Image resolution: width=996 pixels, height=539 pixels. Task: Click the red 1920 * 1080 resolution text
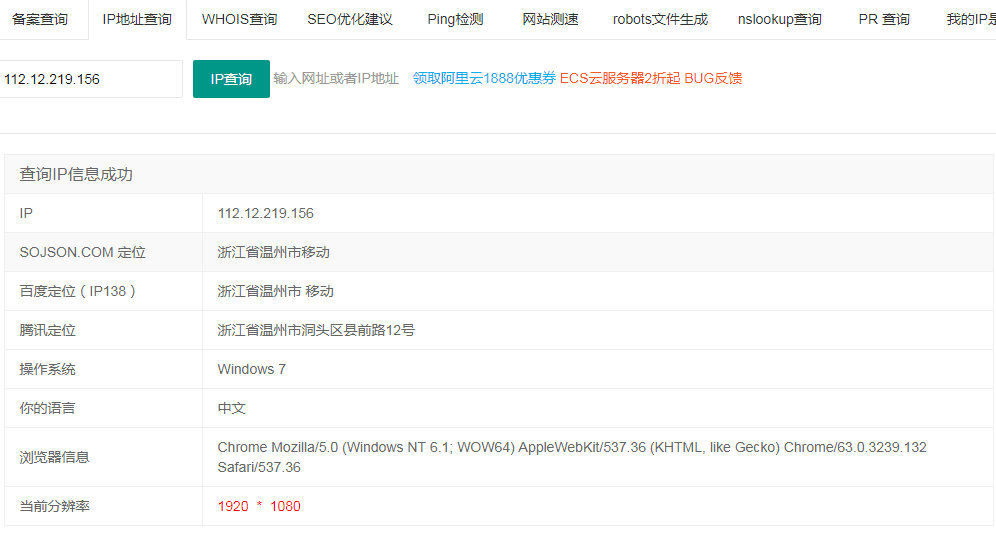259,506
